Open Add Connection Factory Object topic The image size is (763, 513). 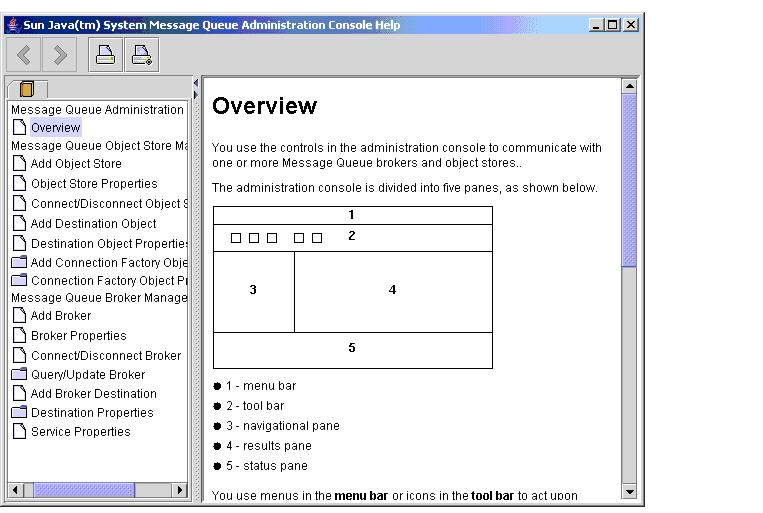tap(109, 262)
